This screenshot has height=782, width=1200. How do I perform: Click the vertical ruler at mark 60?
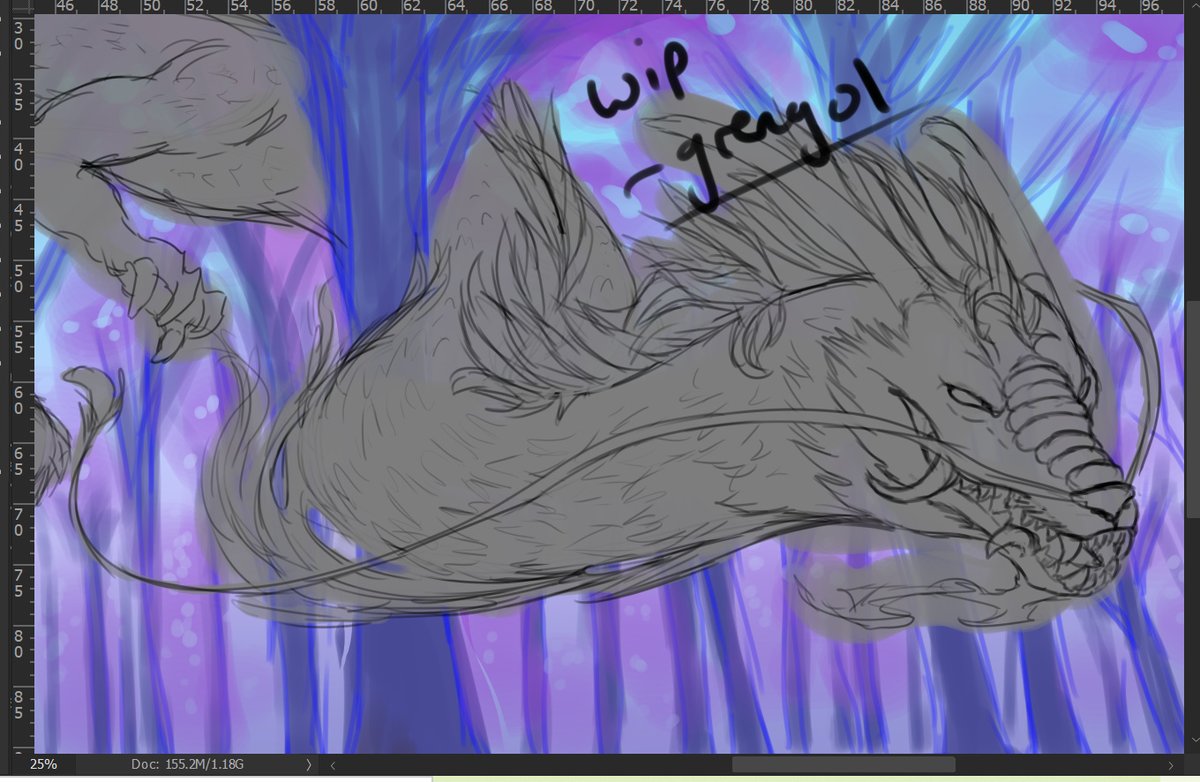20,400
